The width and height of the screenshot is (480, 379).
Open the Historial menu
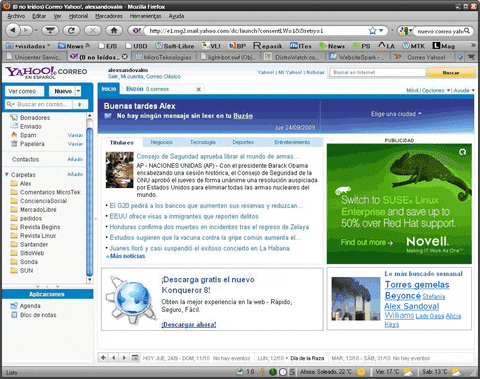78,16
